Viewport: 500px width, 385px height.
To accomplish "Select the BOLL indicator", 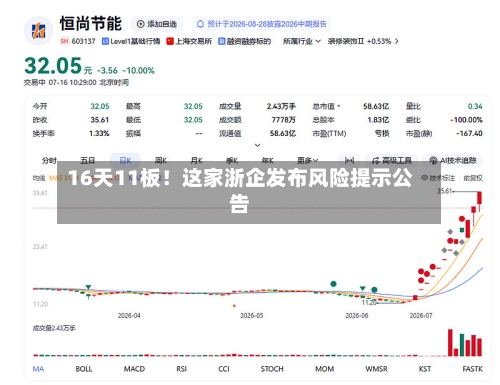I will click(84, 369).
